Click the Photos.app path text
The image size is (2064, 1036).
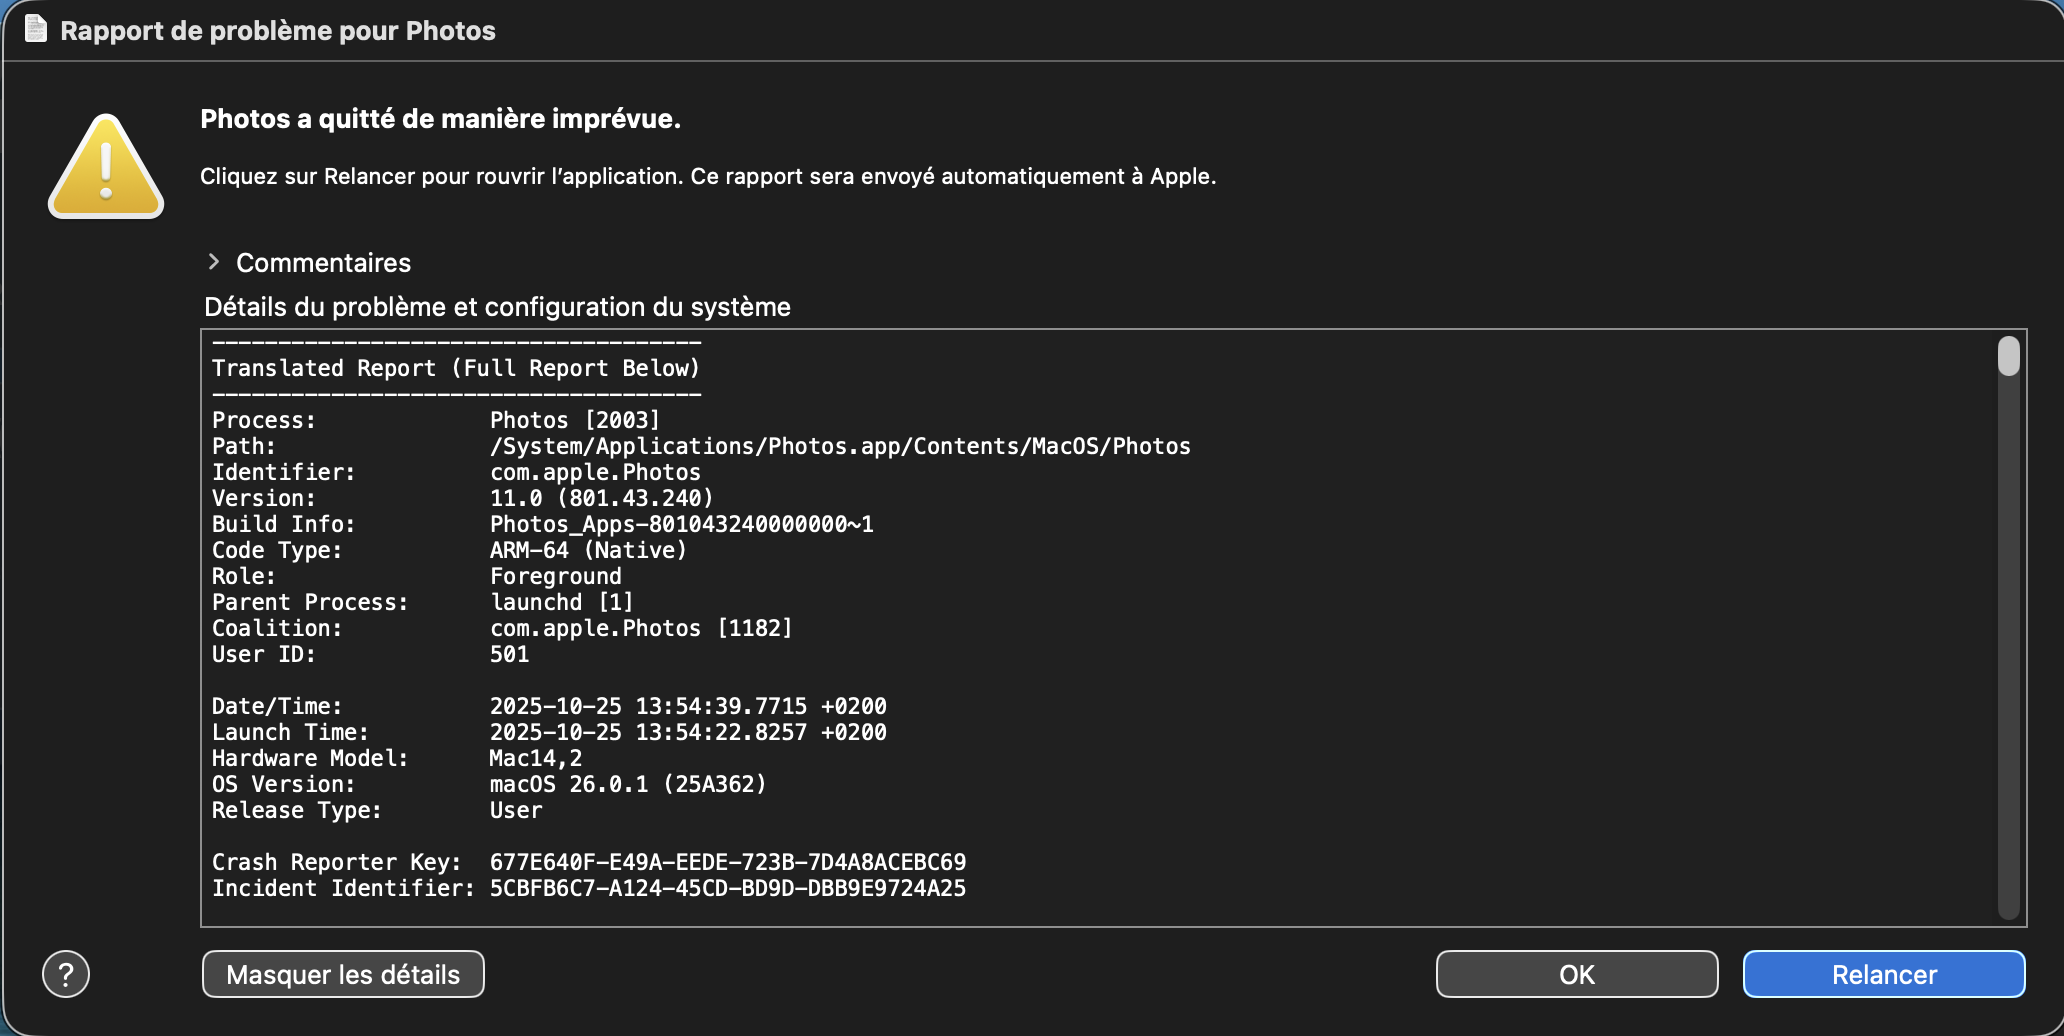[840, 446]
